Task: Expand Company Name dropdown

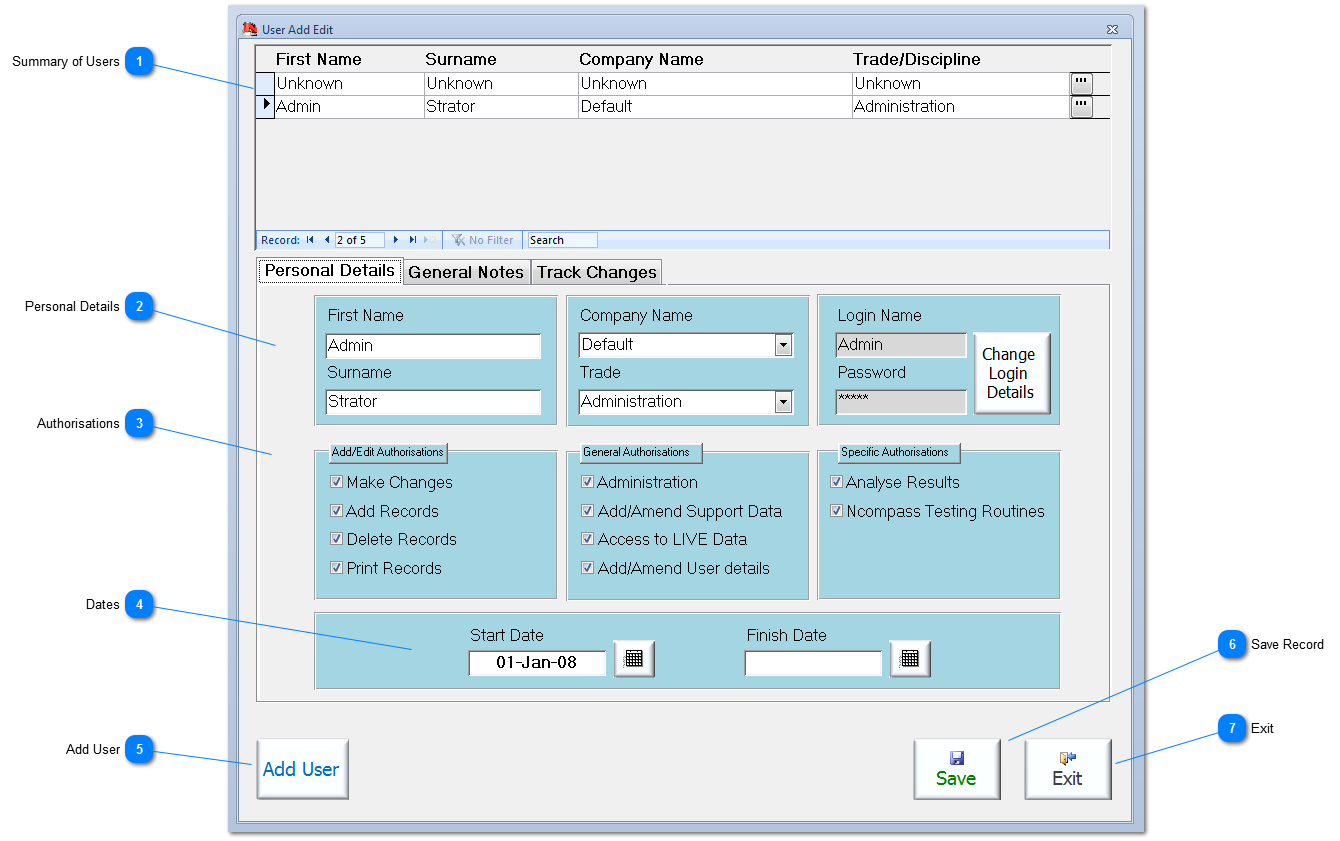Action: point(783,345)
